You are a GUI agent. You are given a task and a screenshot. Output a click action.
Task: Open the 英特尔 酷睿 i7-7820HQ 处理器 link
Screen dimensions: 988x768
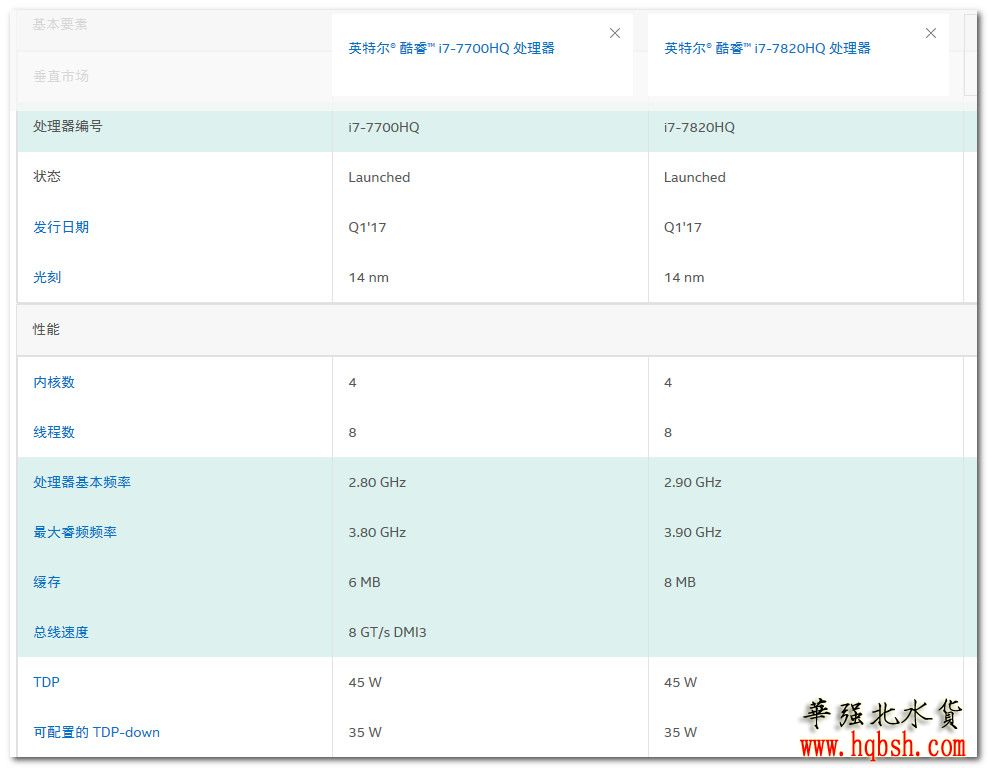[x=767, y=49]
